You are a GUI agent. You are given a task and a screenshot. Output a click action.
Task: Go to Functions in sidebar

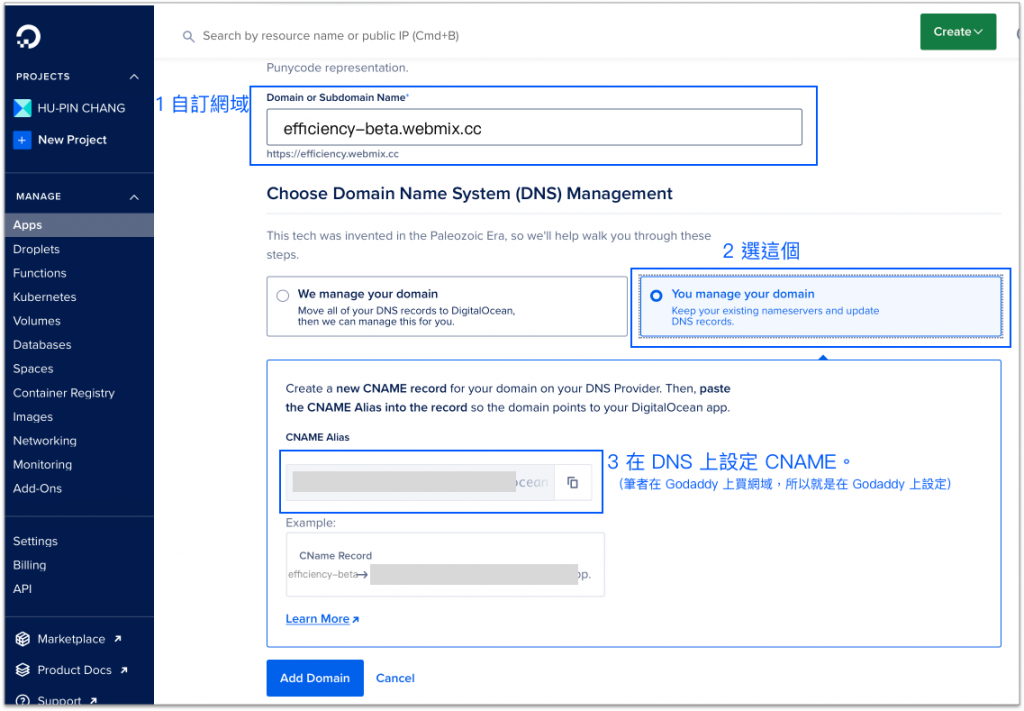[x=39, y=273]
